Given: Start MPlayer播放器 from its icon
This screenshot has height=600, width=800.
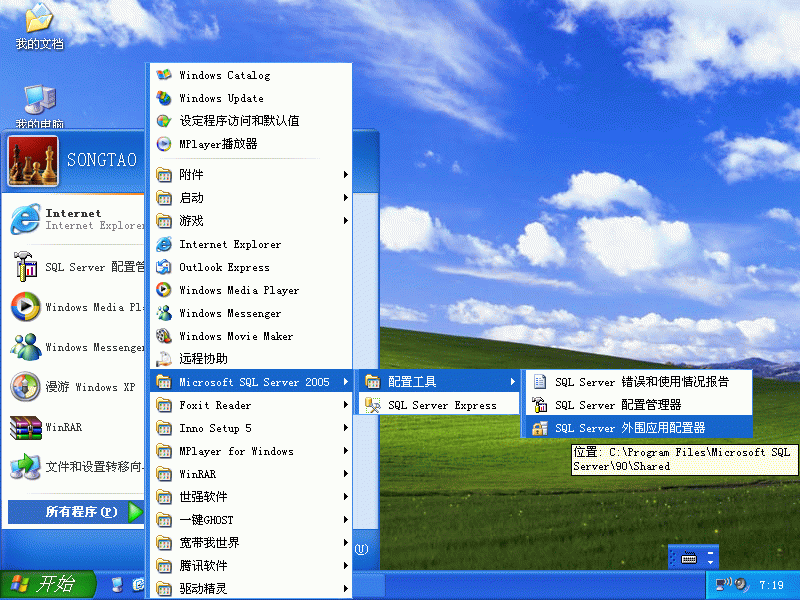Looking at the screenshot, I should point(164,144).
